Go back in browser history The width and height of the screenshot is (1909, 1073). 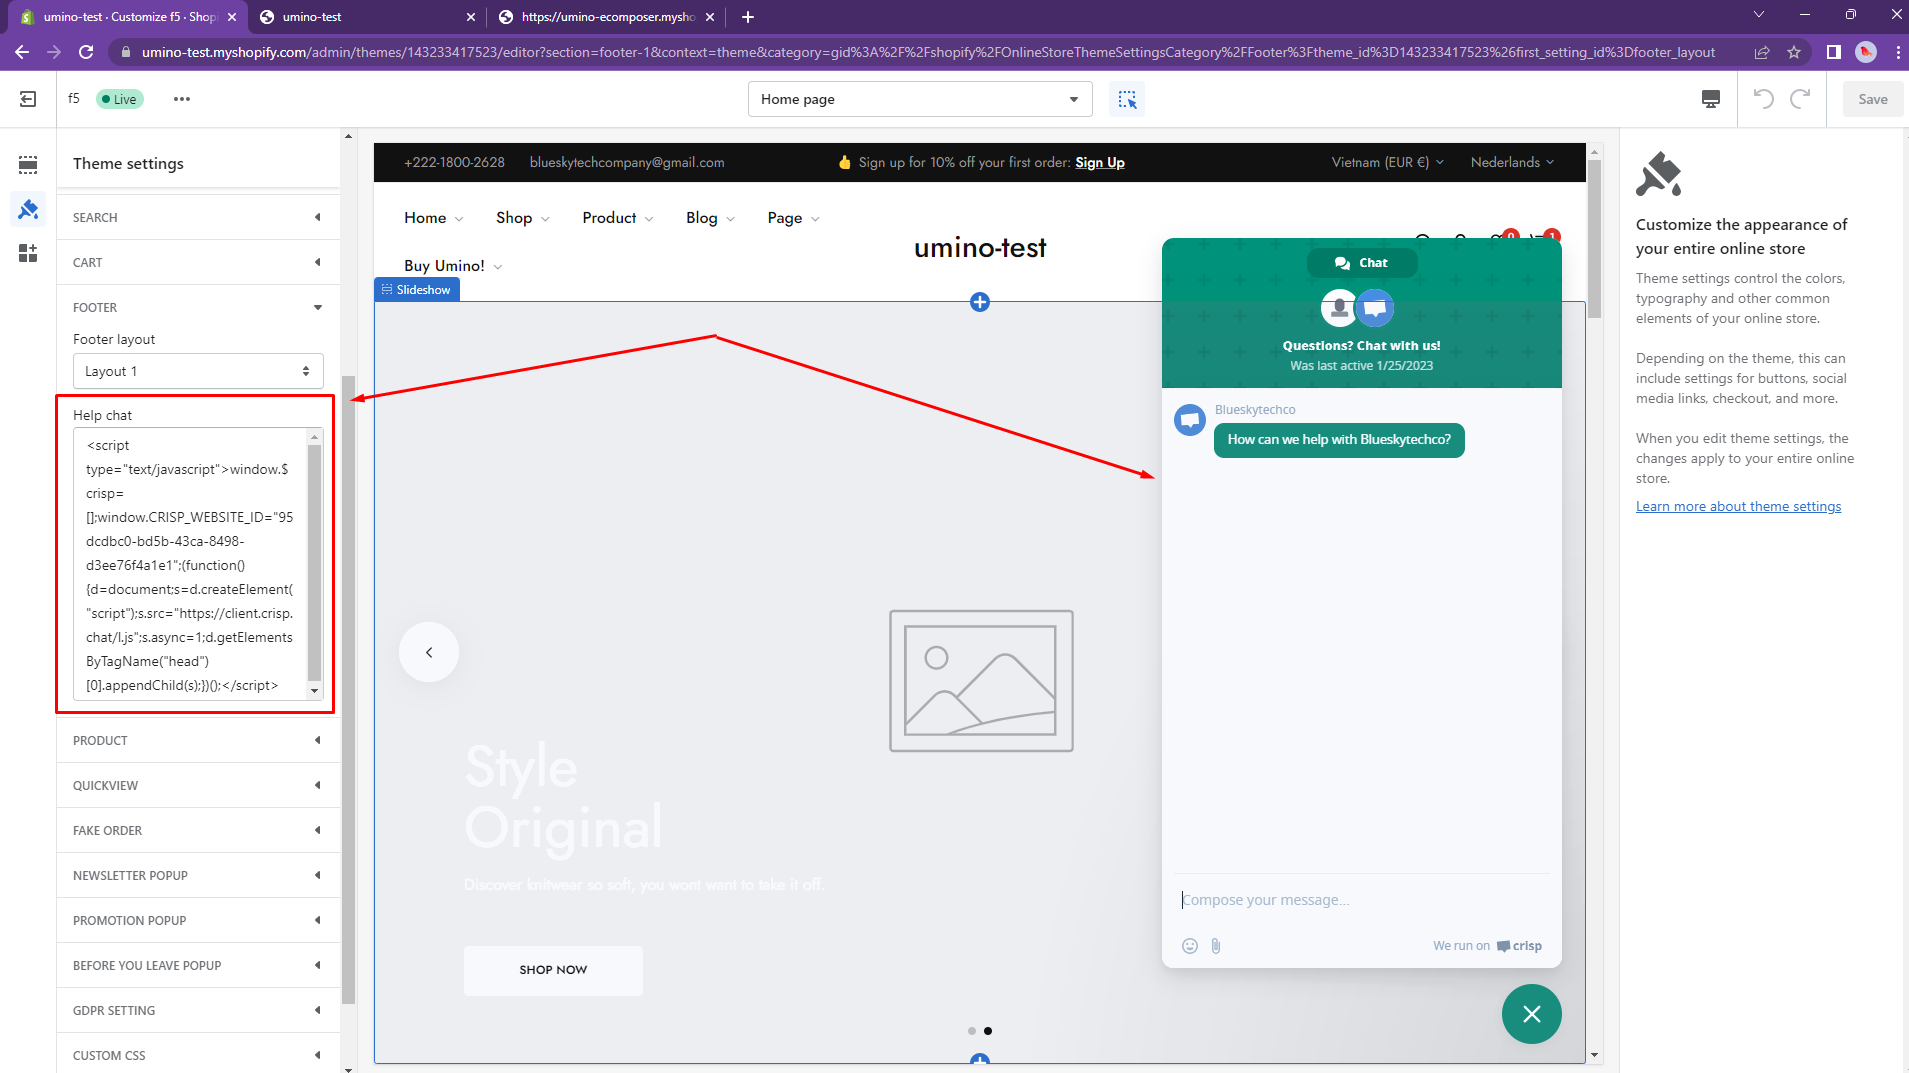point(22,52)
